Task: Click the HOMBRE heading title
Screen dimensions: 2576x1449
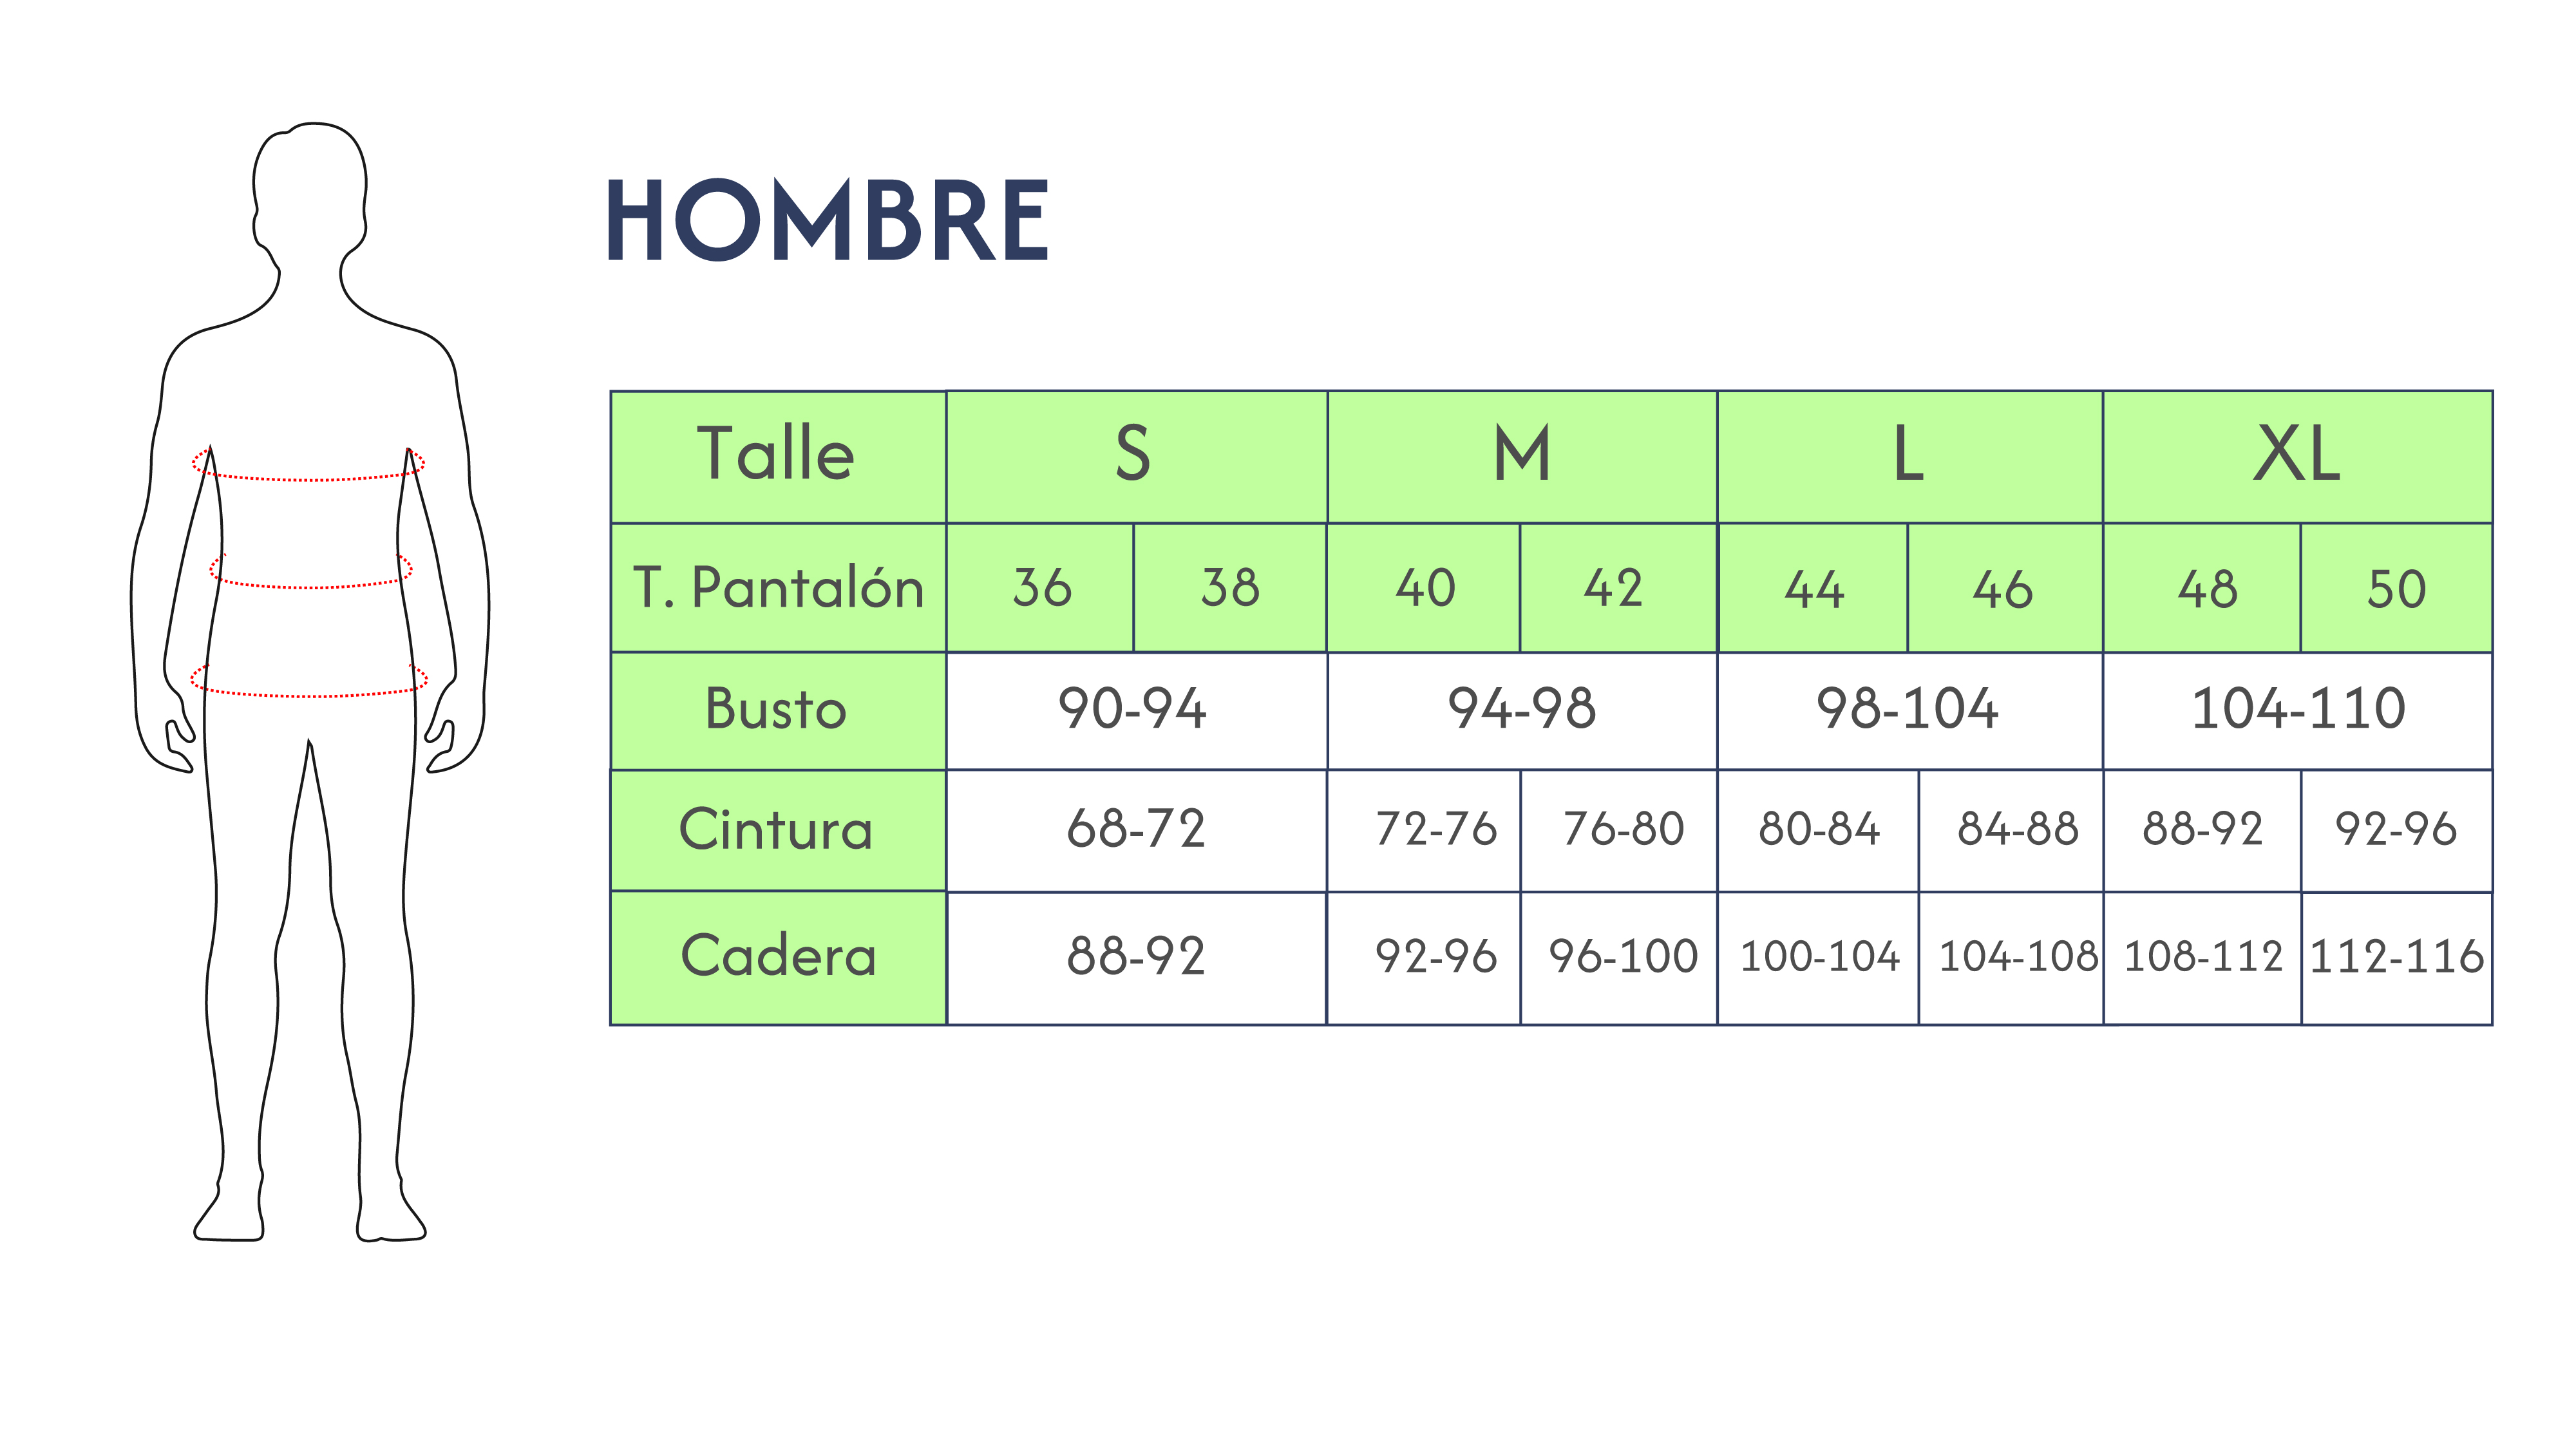Action: pos(827,221)
